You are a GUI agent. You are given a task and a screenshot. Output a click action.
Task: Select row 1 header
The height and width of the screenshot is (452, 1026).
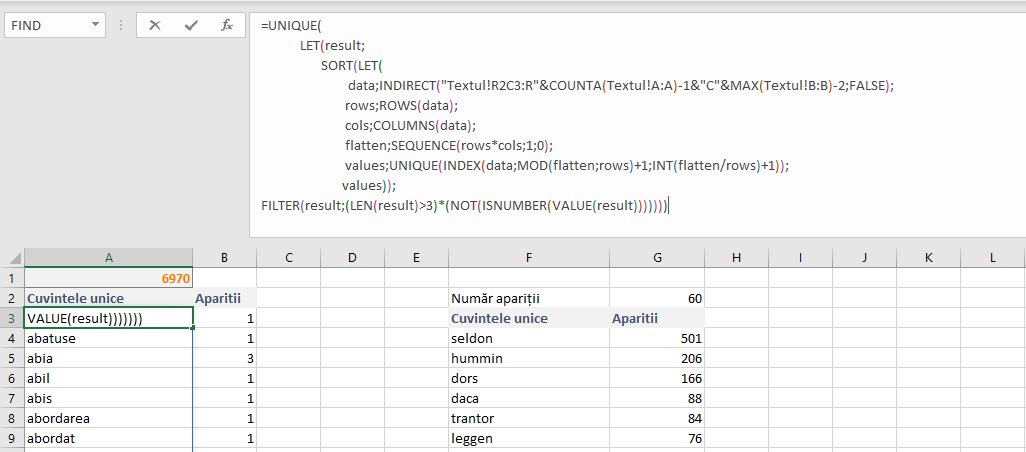click(12, 279)
